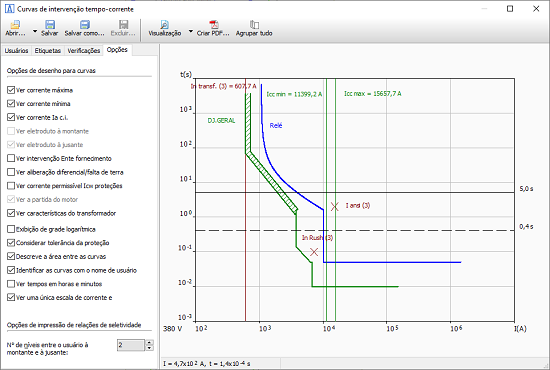Enable Exibição de grade logarítmica

pos(11,229)
